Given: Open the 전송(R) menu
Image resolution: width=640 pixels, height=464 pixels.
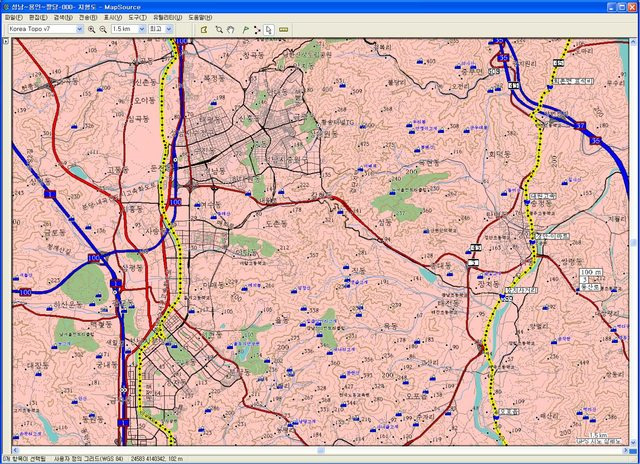Looking at the screenshot, I should pyautogui.click(x=88, y=18).
